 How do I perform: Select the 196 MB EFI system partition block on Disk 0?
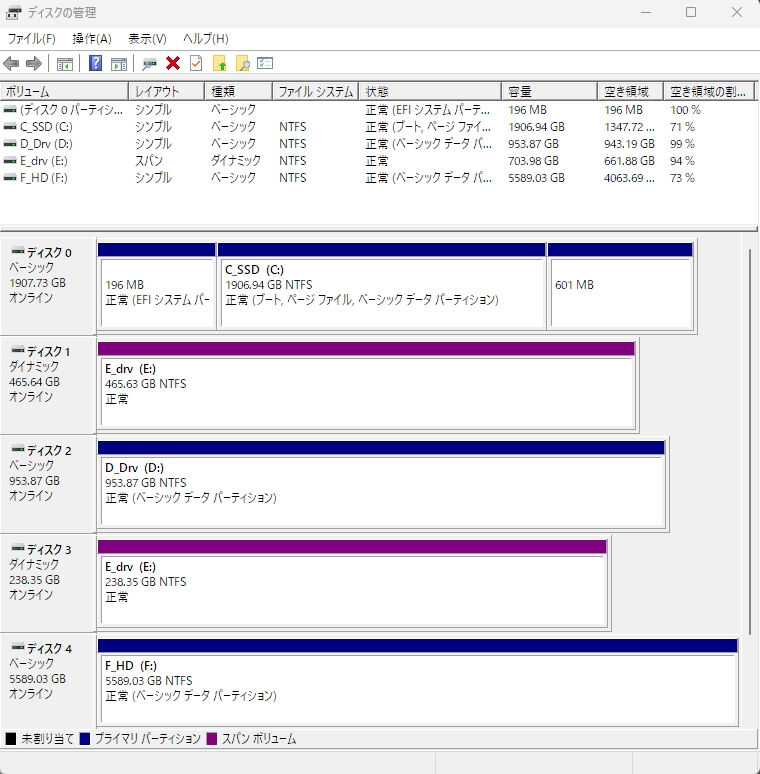pyautogui.click(x=157, y=286)
